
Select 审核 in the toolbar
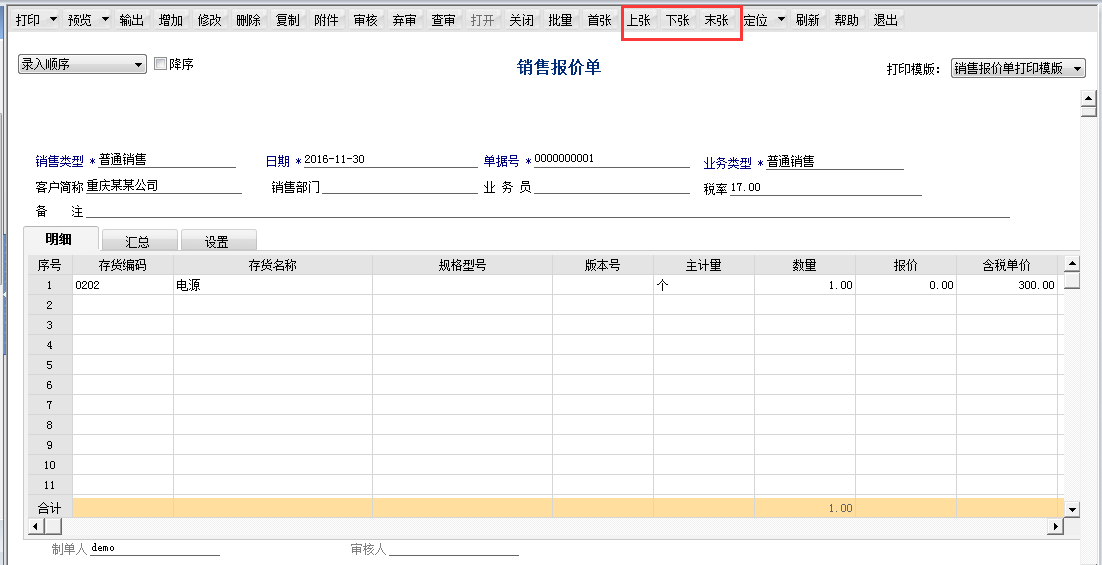click(x=365, y=20)
